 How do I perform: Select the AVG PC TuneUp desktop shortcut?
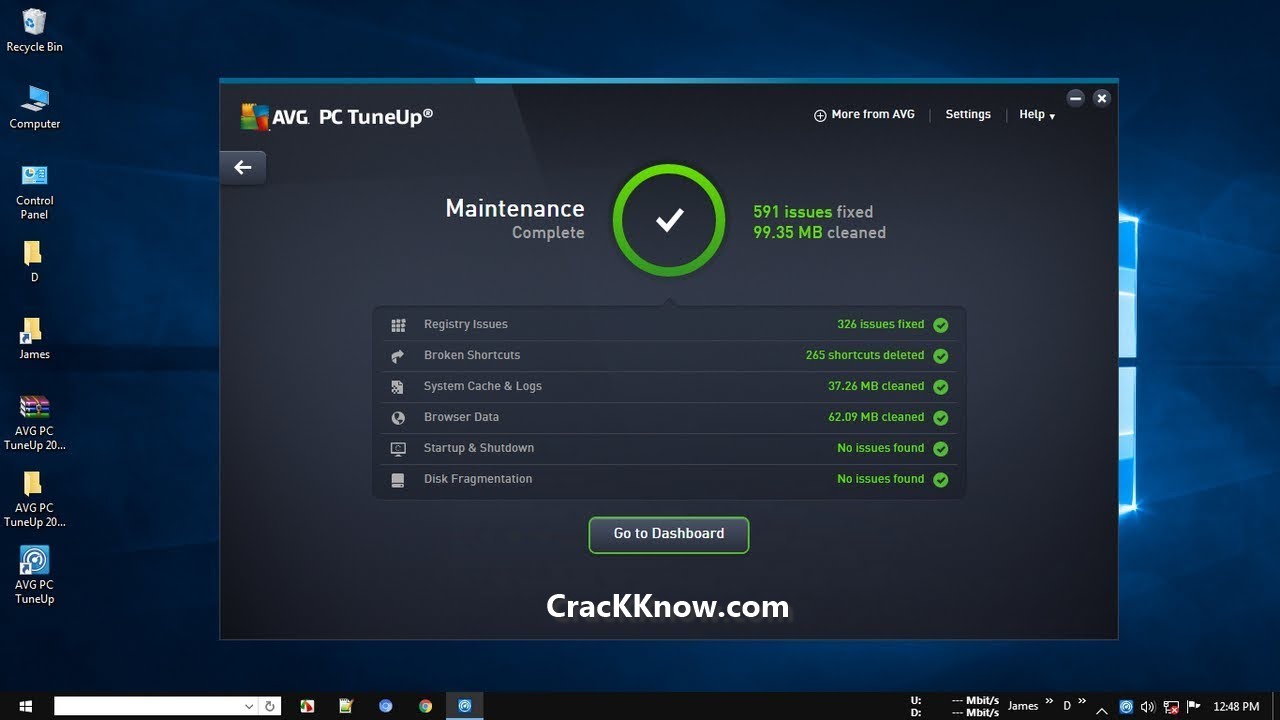tap(34, 575)
